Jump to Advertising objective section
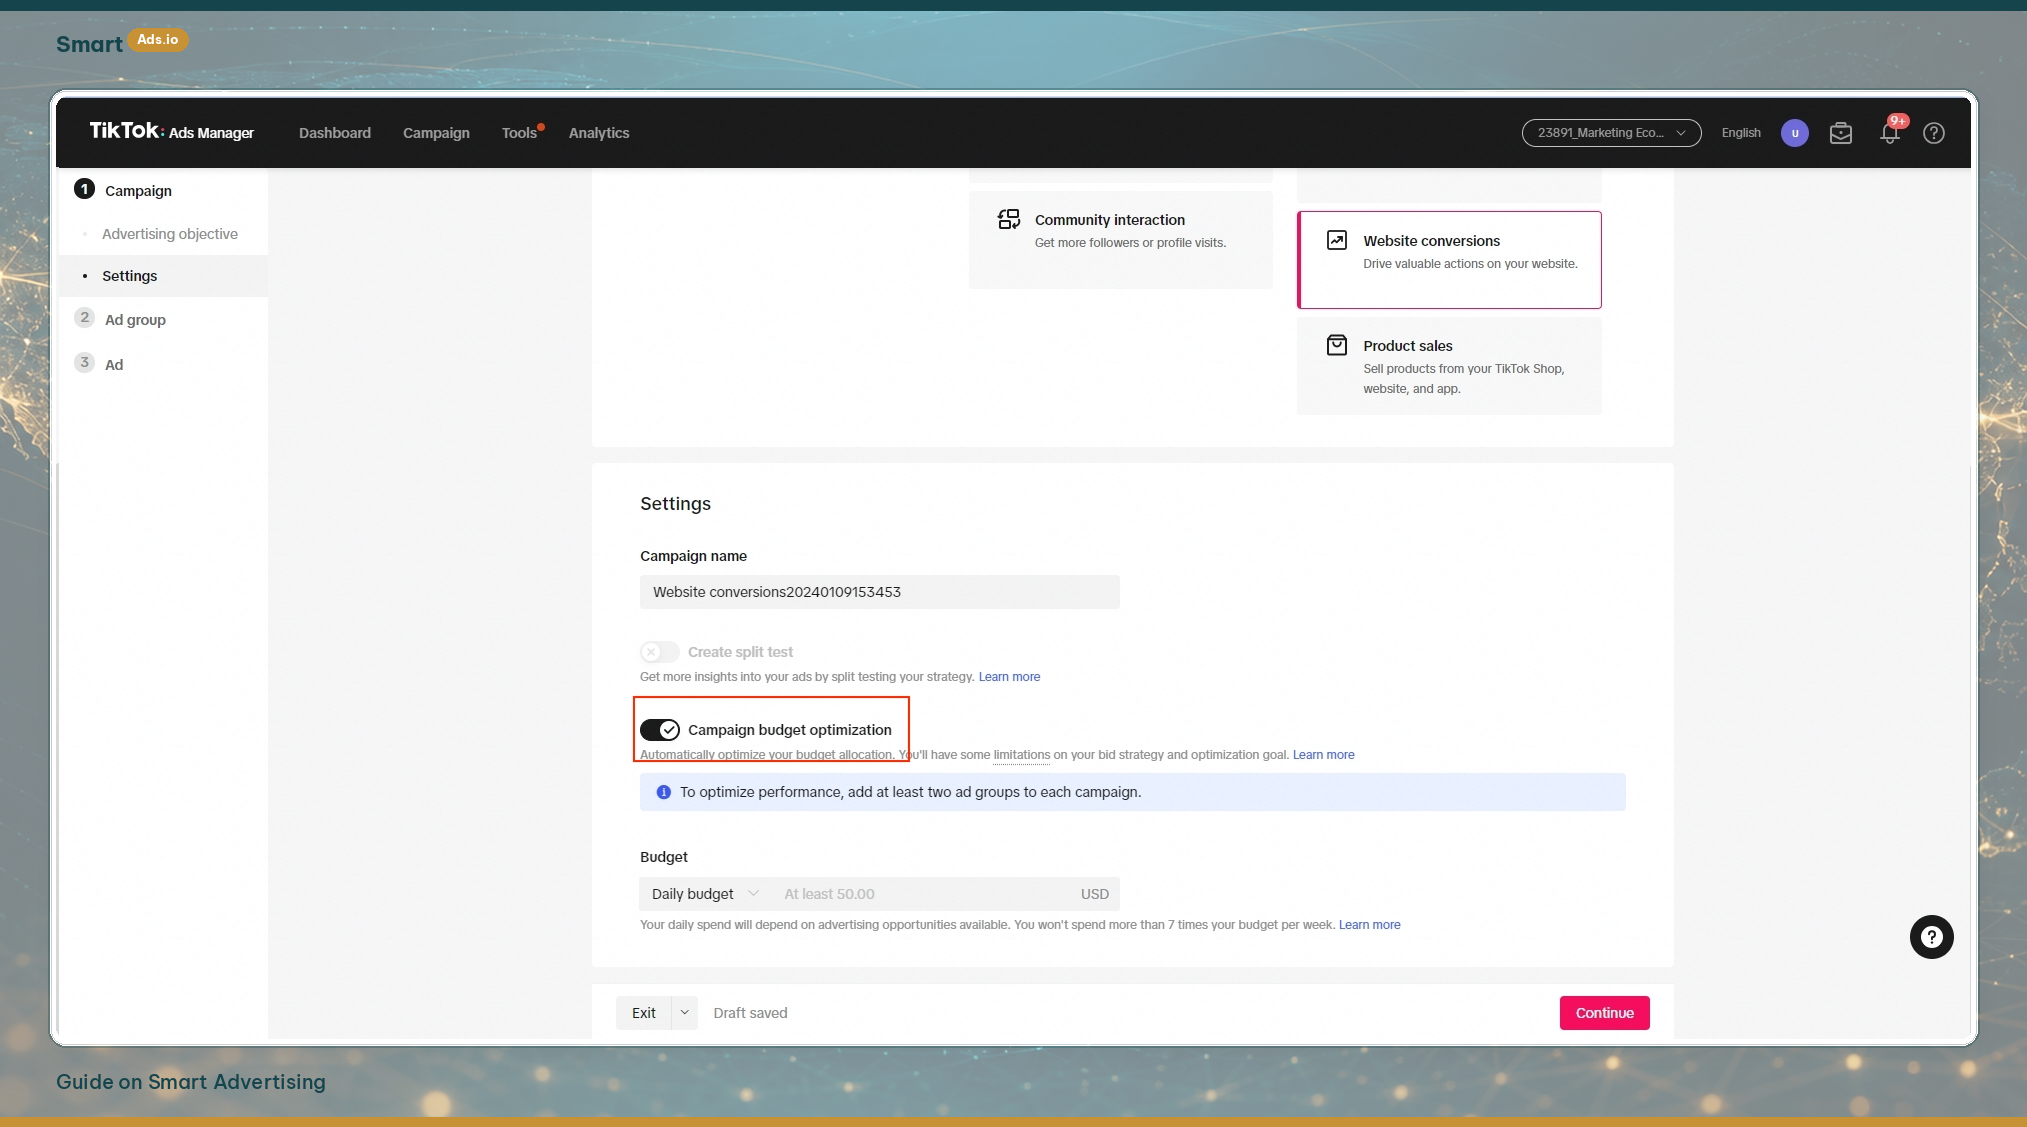This screenshot has height=1127, width=2027. point(170,234)
